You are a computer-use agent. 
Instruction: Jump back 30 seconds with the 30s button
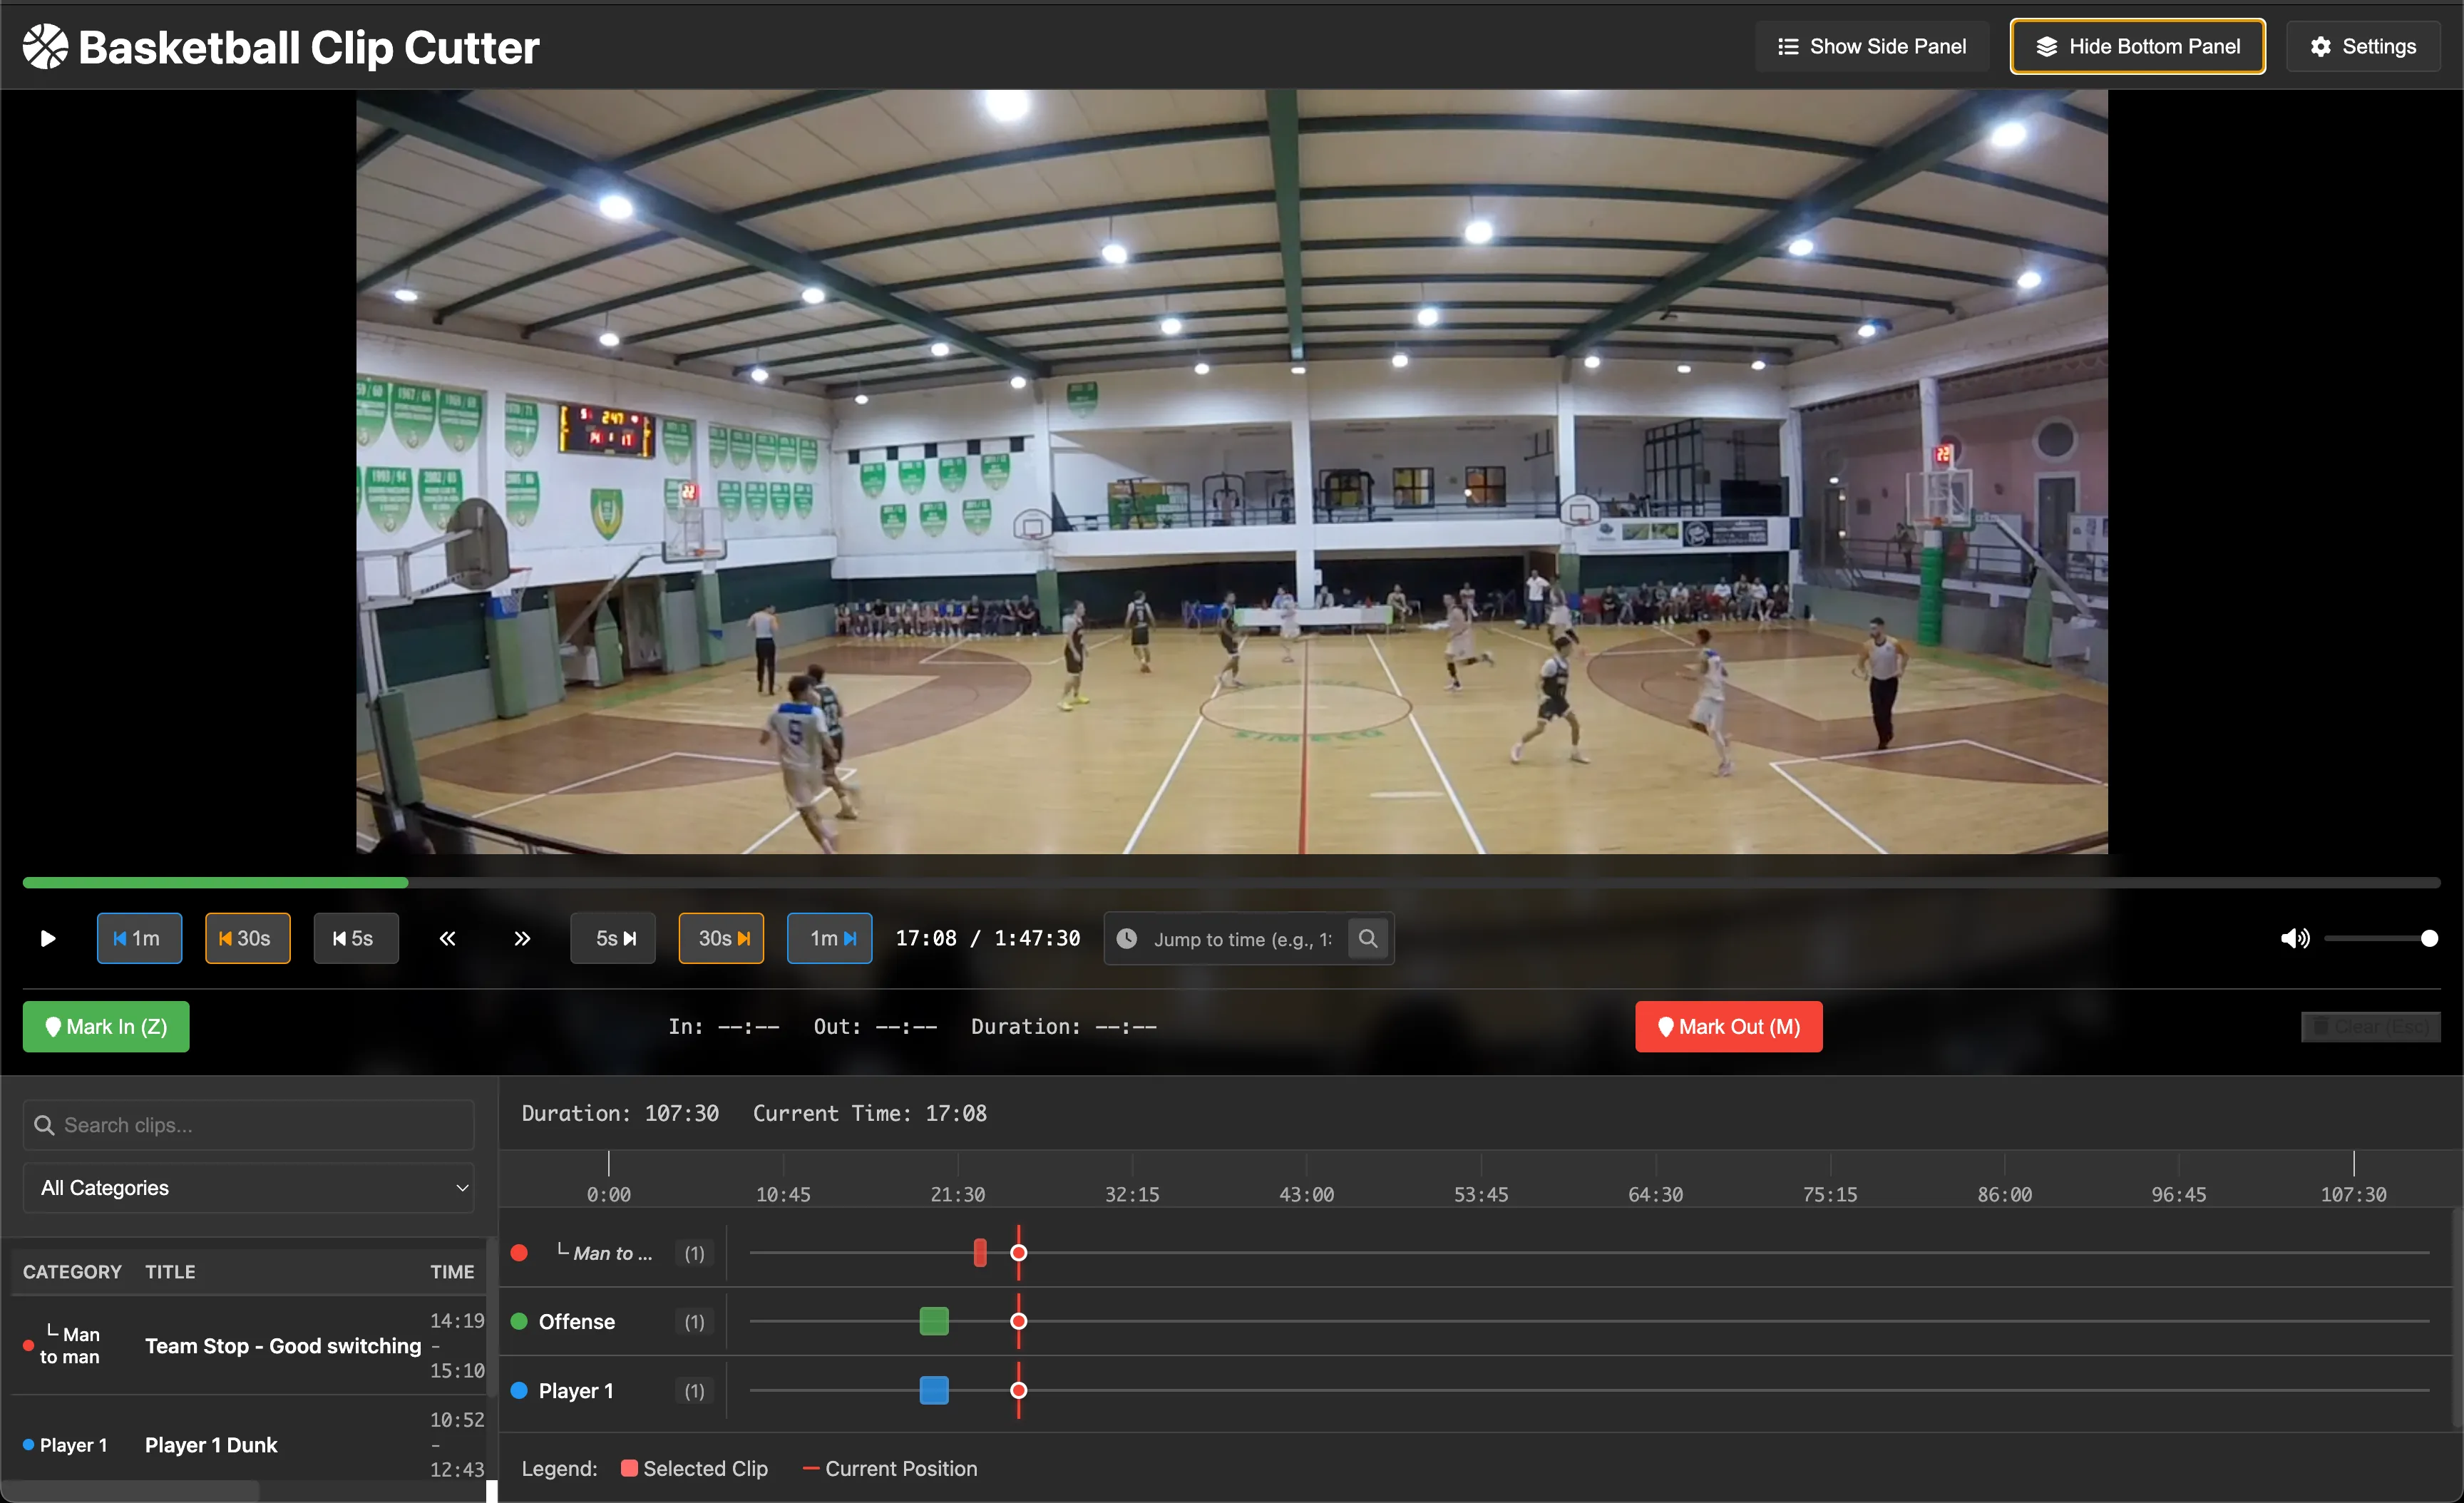point(247,938)
